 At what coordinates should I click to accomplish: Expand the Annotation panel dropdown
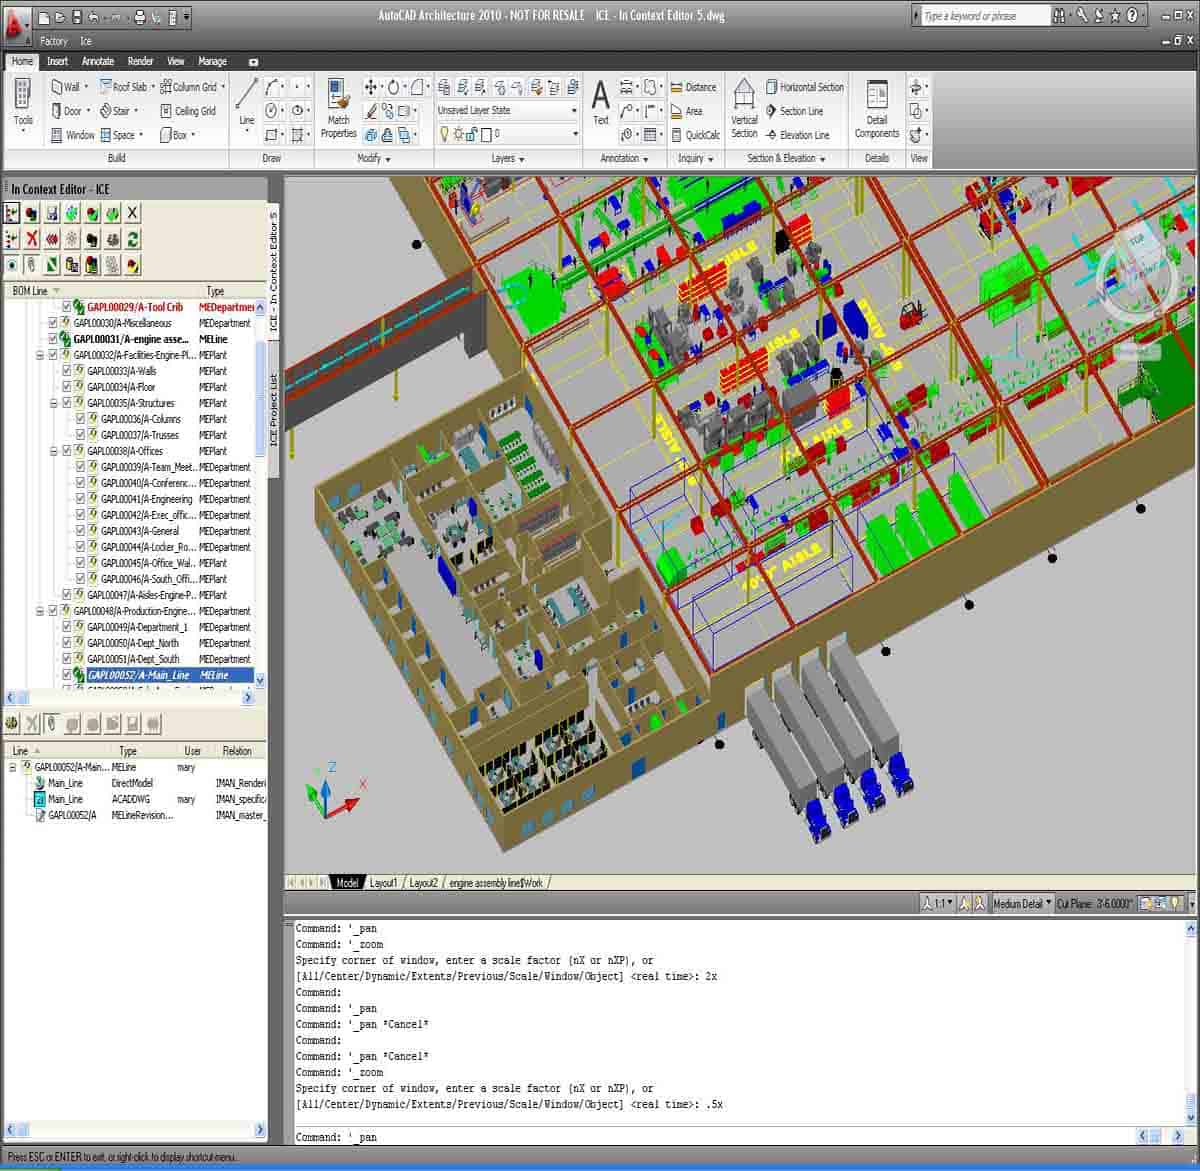[625, 158]
